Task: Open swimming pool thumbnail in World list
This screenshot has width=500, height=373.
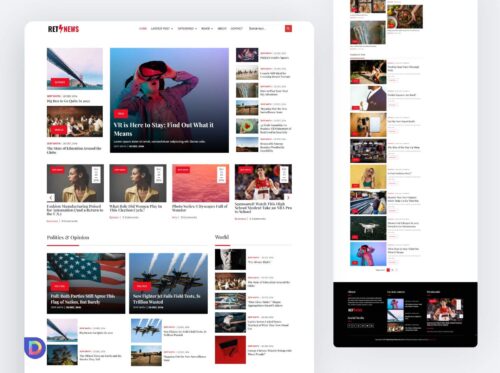Action: [230, 301]
